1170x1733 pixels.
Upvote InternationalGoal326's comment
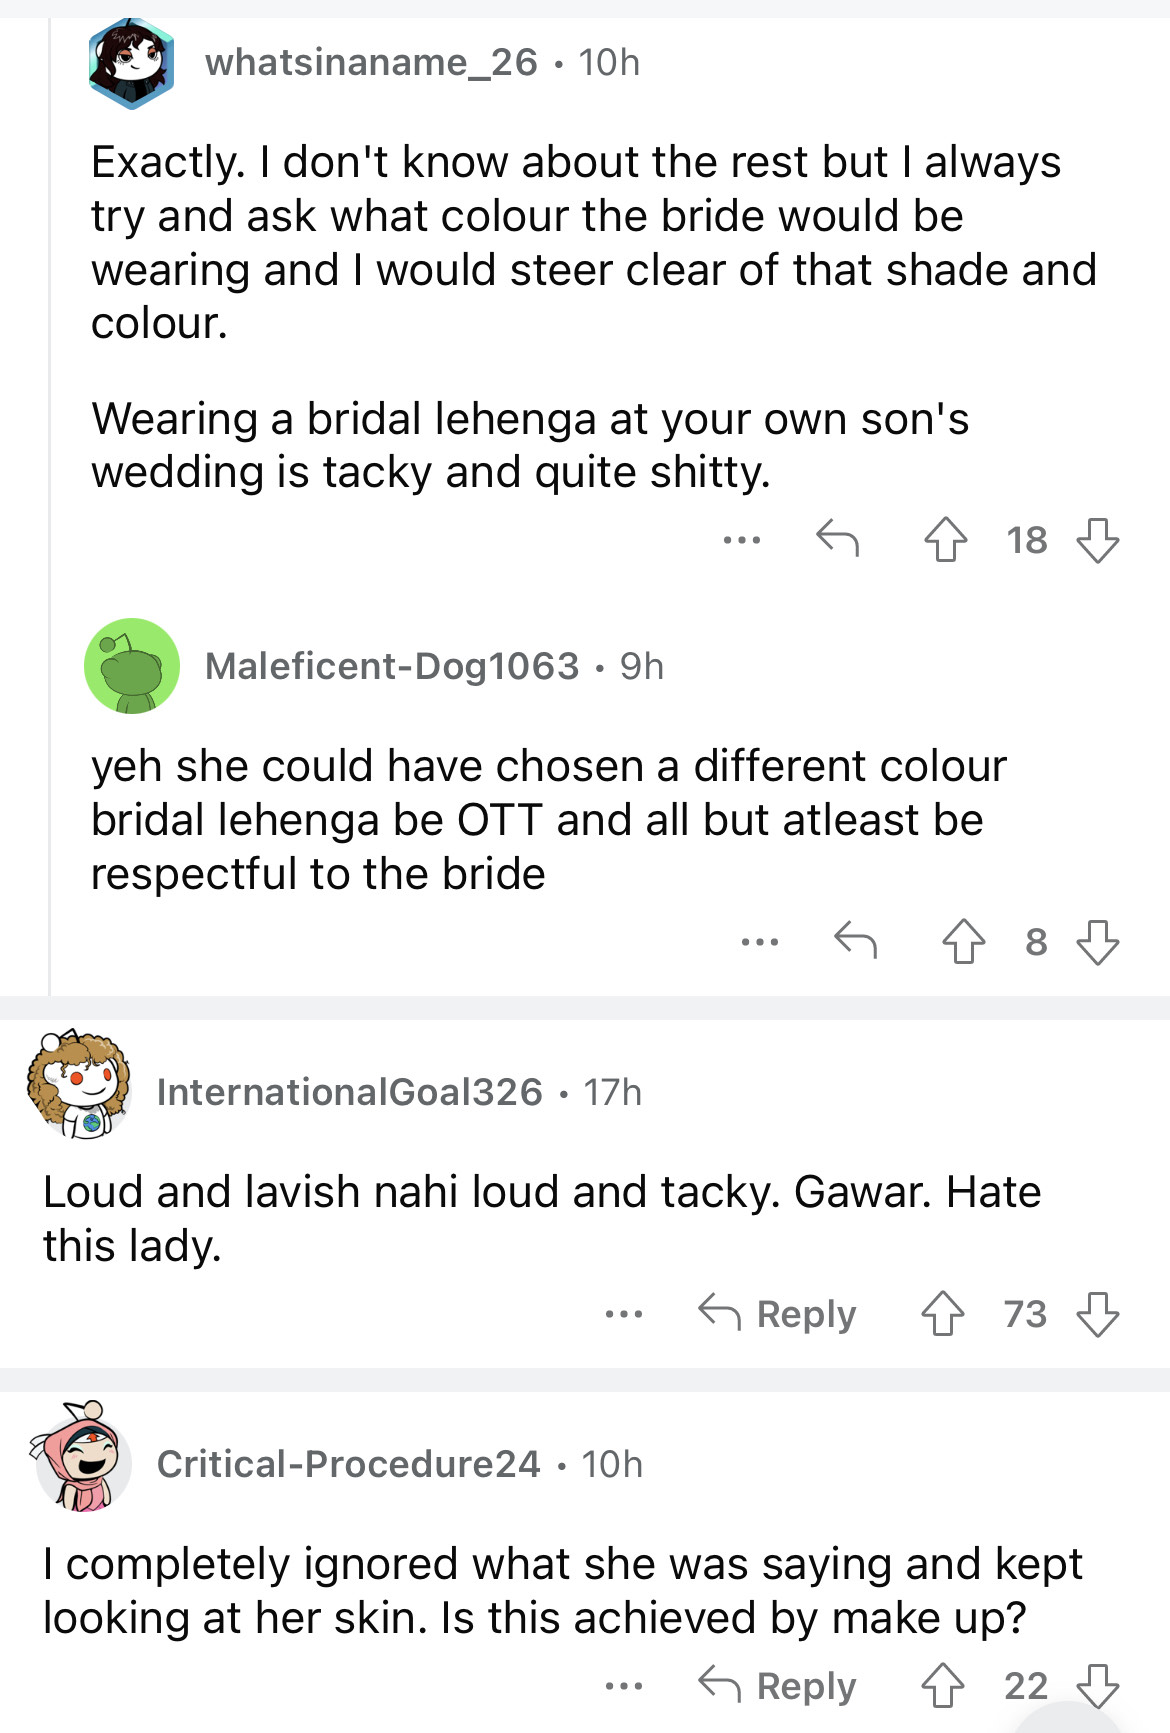(943, 1314)
